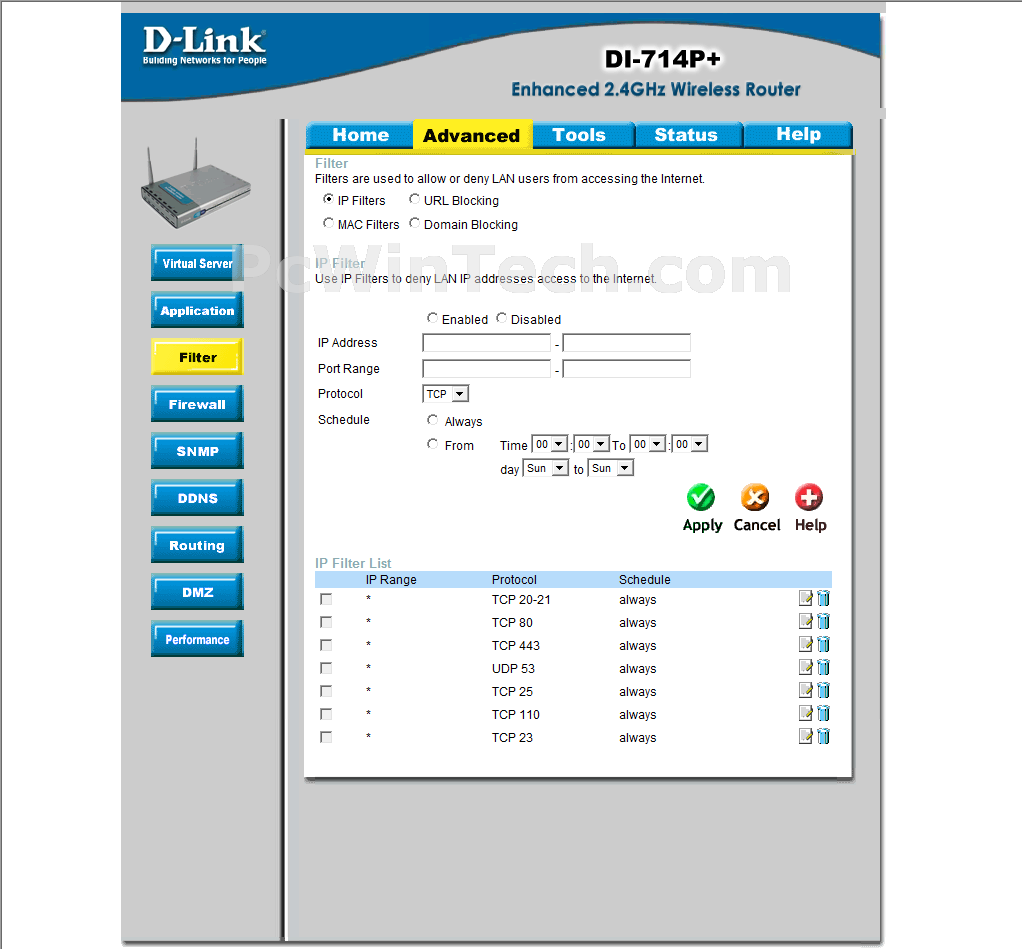
Task: Select the Domain Blocking radio button
Action: click(415, 223)
